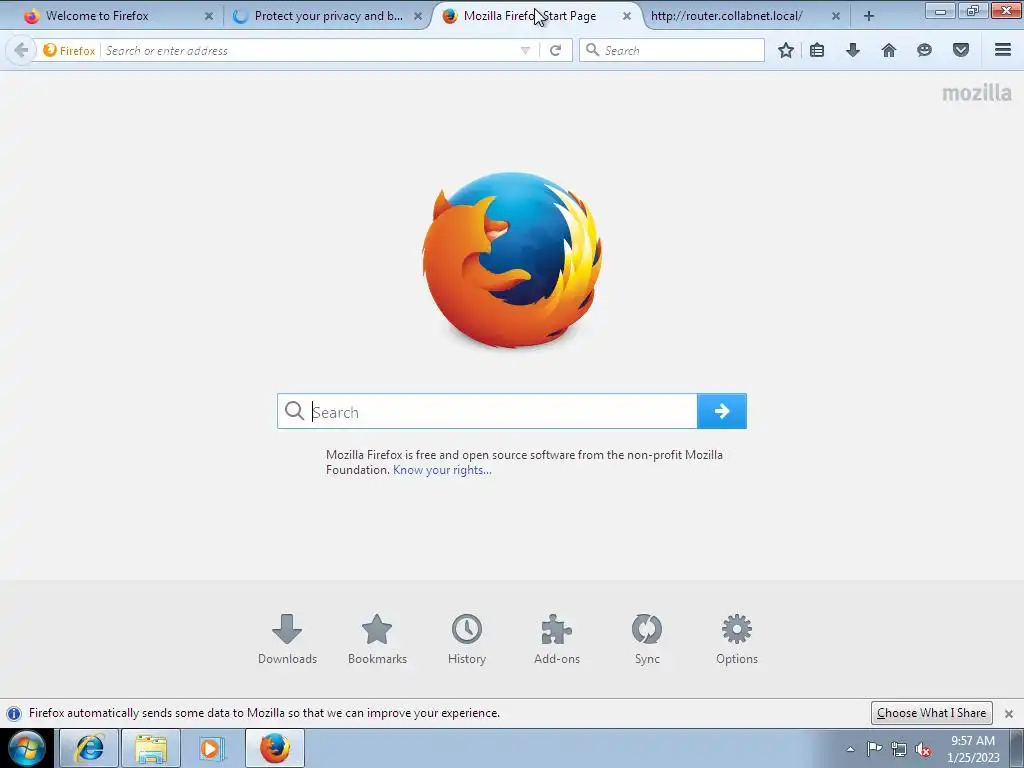Open History from start page
The image size is (1024, 768).
pyautogui.click(x=467, y=639)
